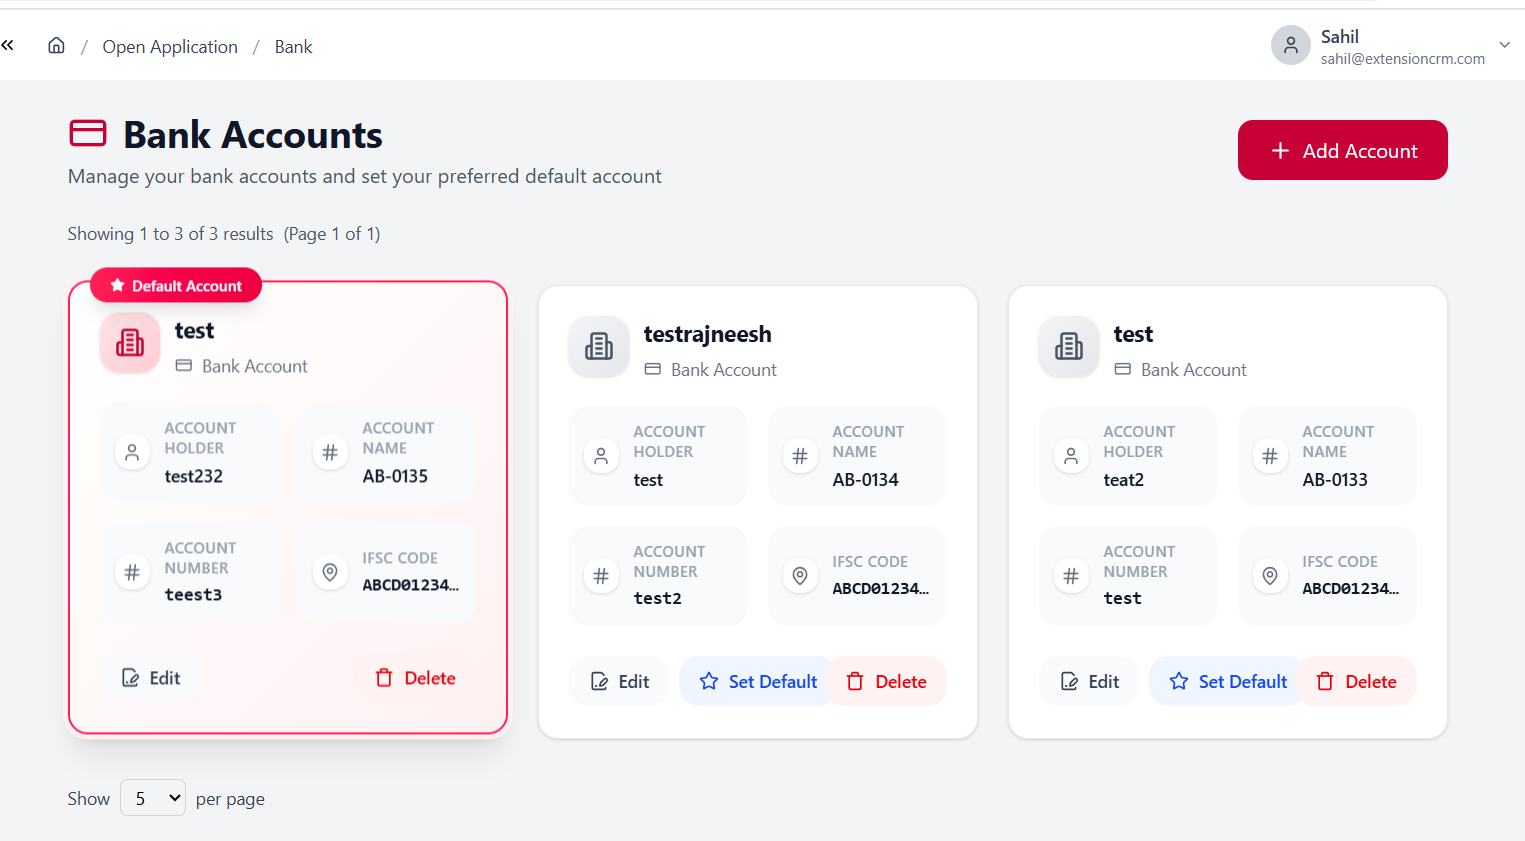Go to Open Application breadcrumb
Viewport: 1525px width, 841px height.
point(170,47)
